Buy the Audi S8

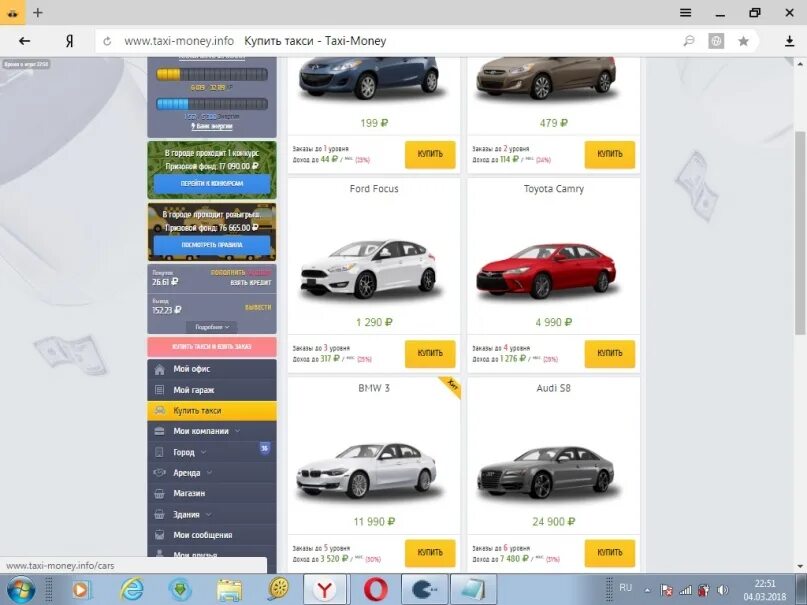pyautogui.click(x=610, y=553)
